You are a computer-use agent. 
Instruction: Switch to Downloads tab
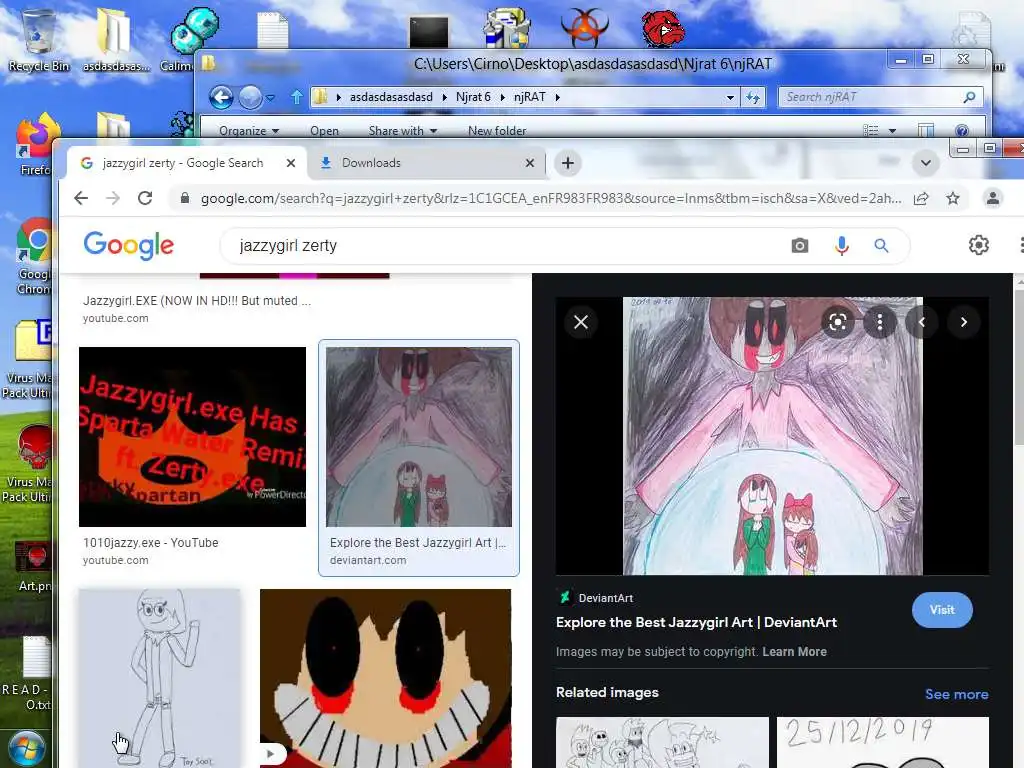pyautogui.click(x=424, y=163)
